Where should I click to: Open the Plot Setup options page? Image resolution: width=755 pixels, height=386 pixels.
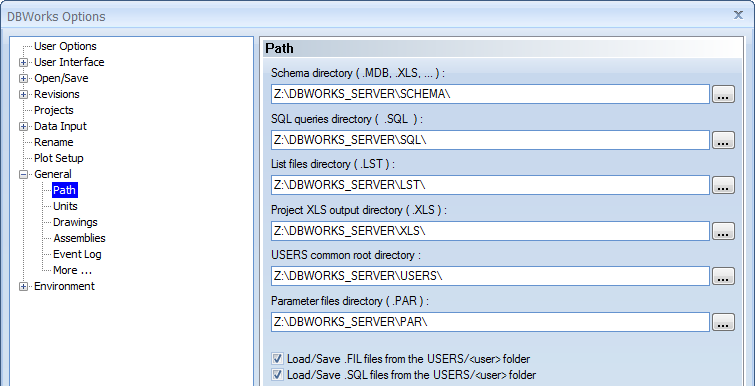click(x=59, y=158)
